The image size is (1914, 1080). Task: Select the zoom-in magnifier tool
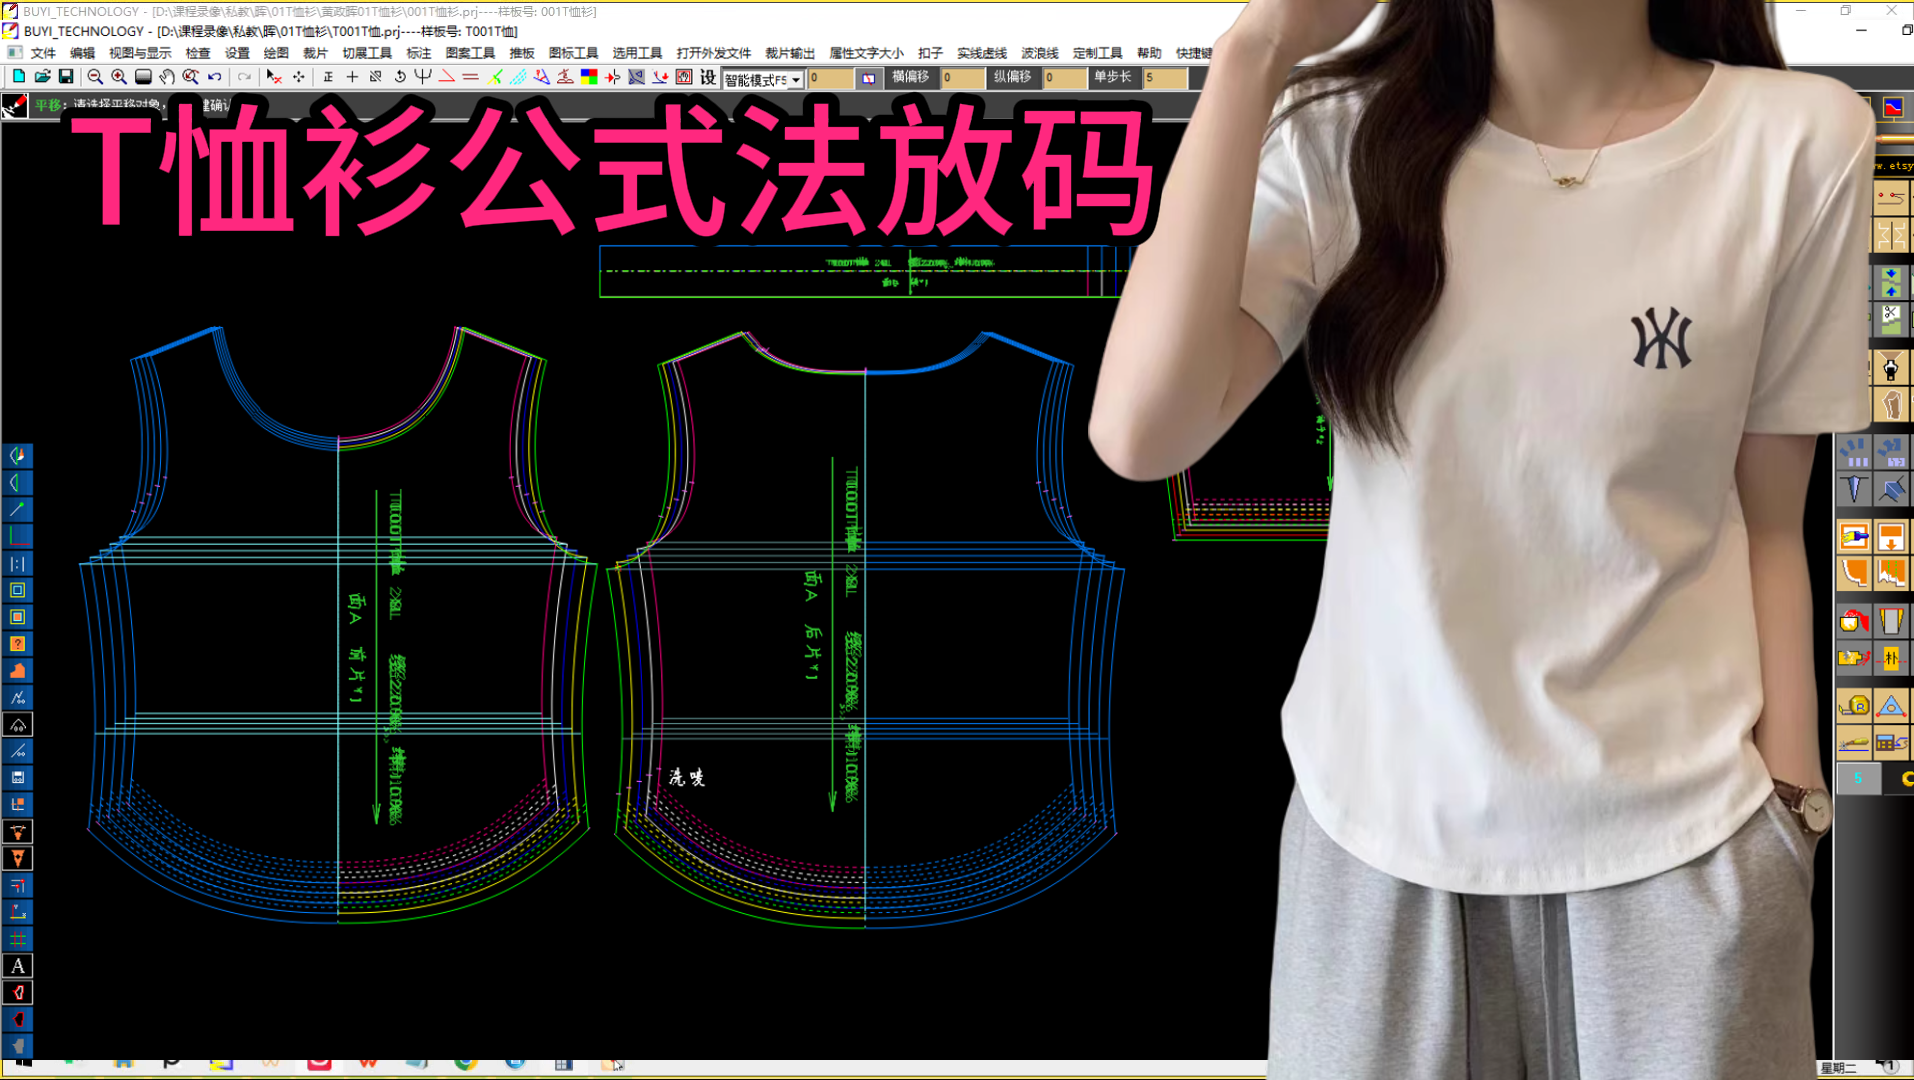[x=119, y=75]
